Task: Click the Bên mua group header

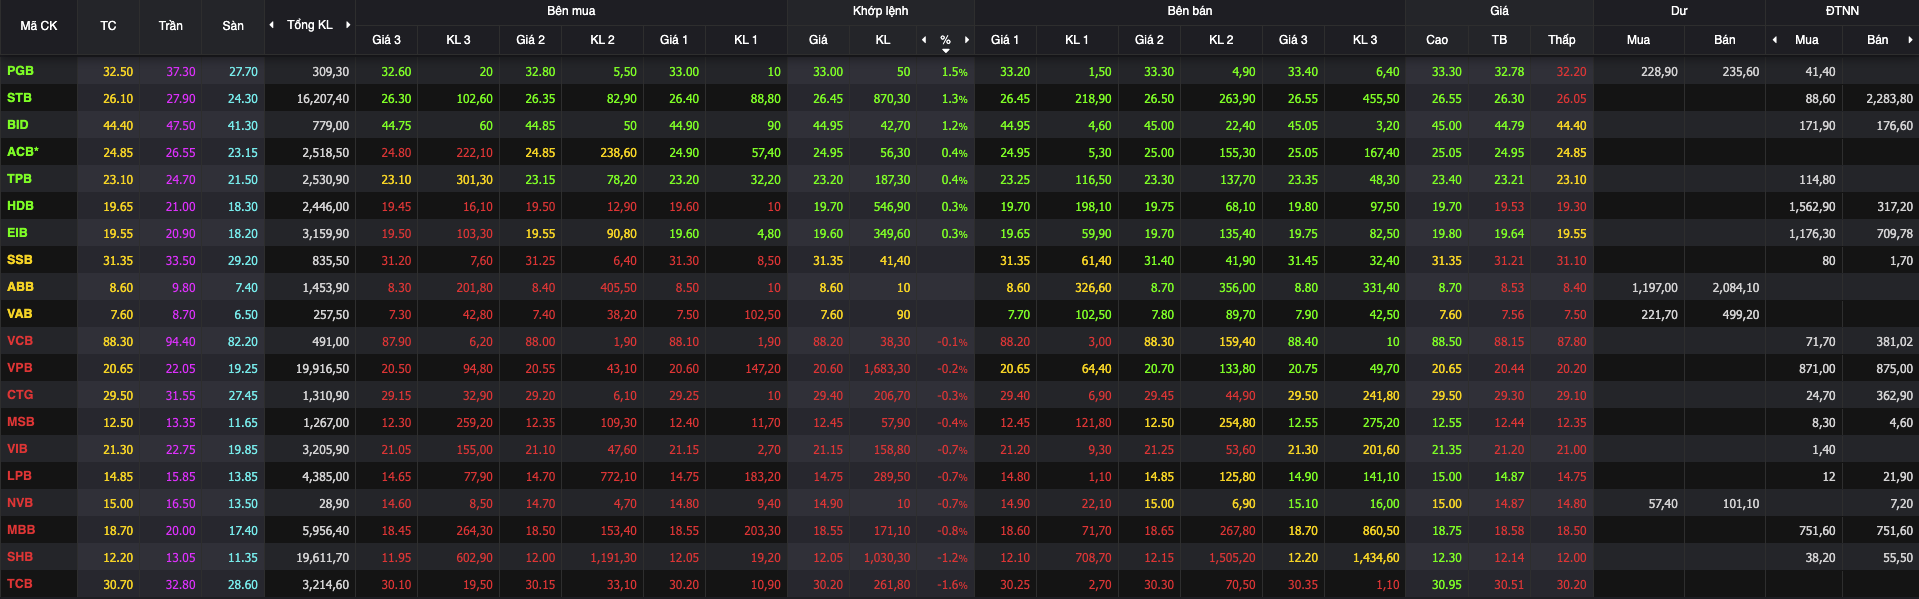Action: (571, 11)
